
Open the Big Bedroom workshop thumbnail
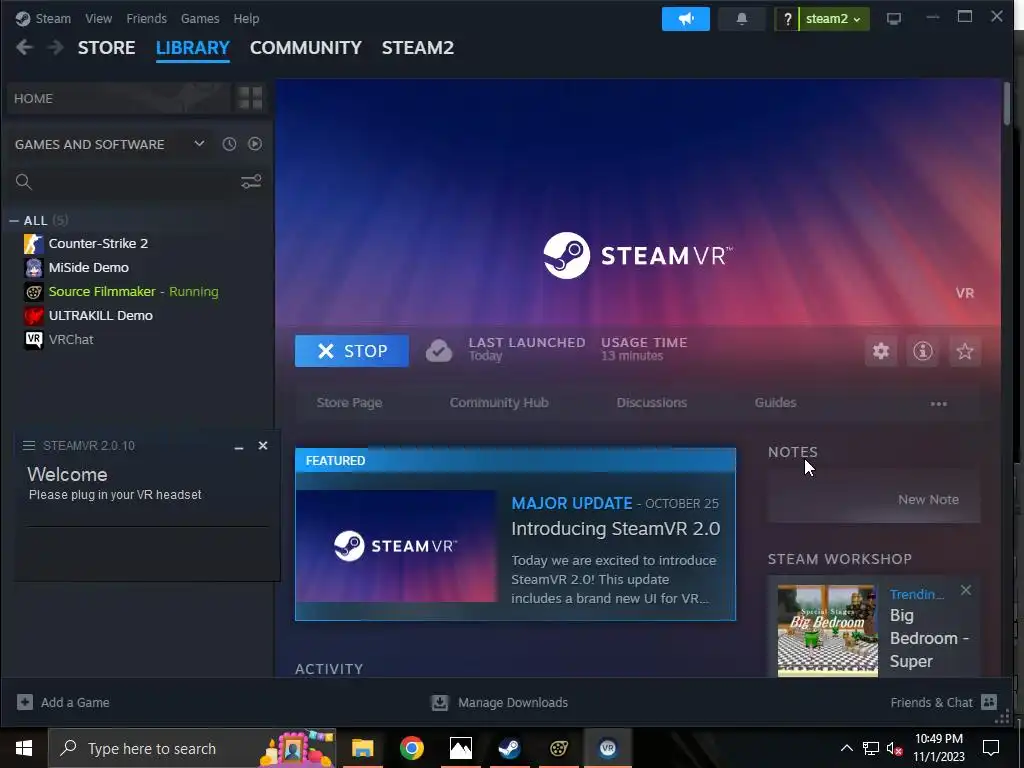tap(827, 631)
